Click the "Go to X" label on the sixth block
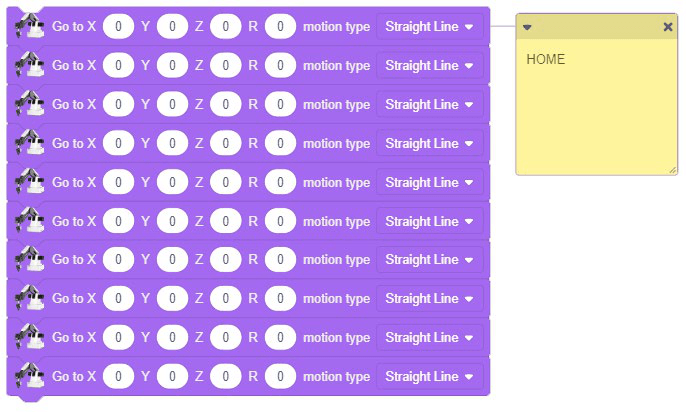Image resolution: width=686 pixels, height=412 pixels. click(74, 221)
